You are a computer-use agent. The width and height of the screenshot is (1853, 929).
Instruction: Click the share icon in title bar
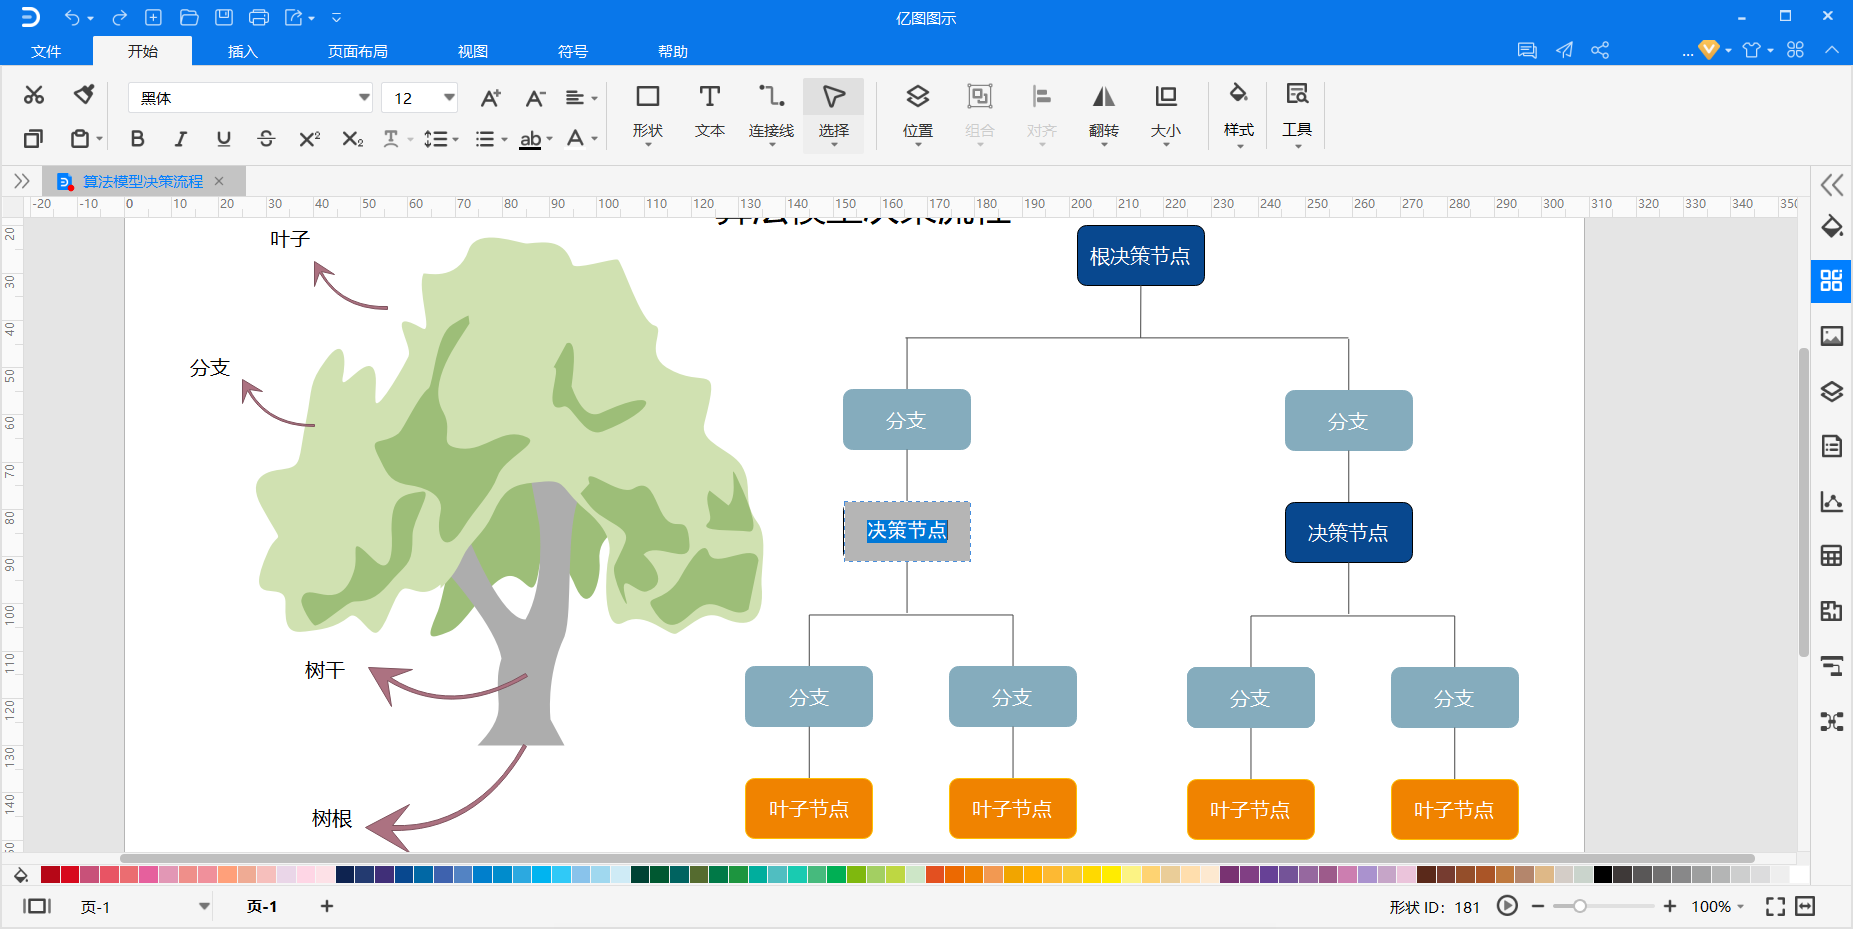click(1600, 50)
